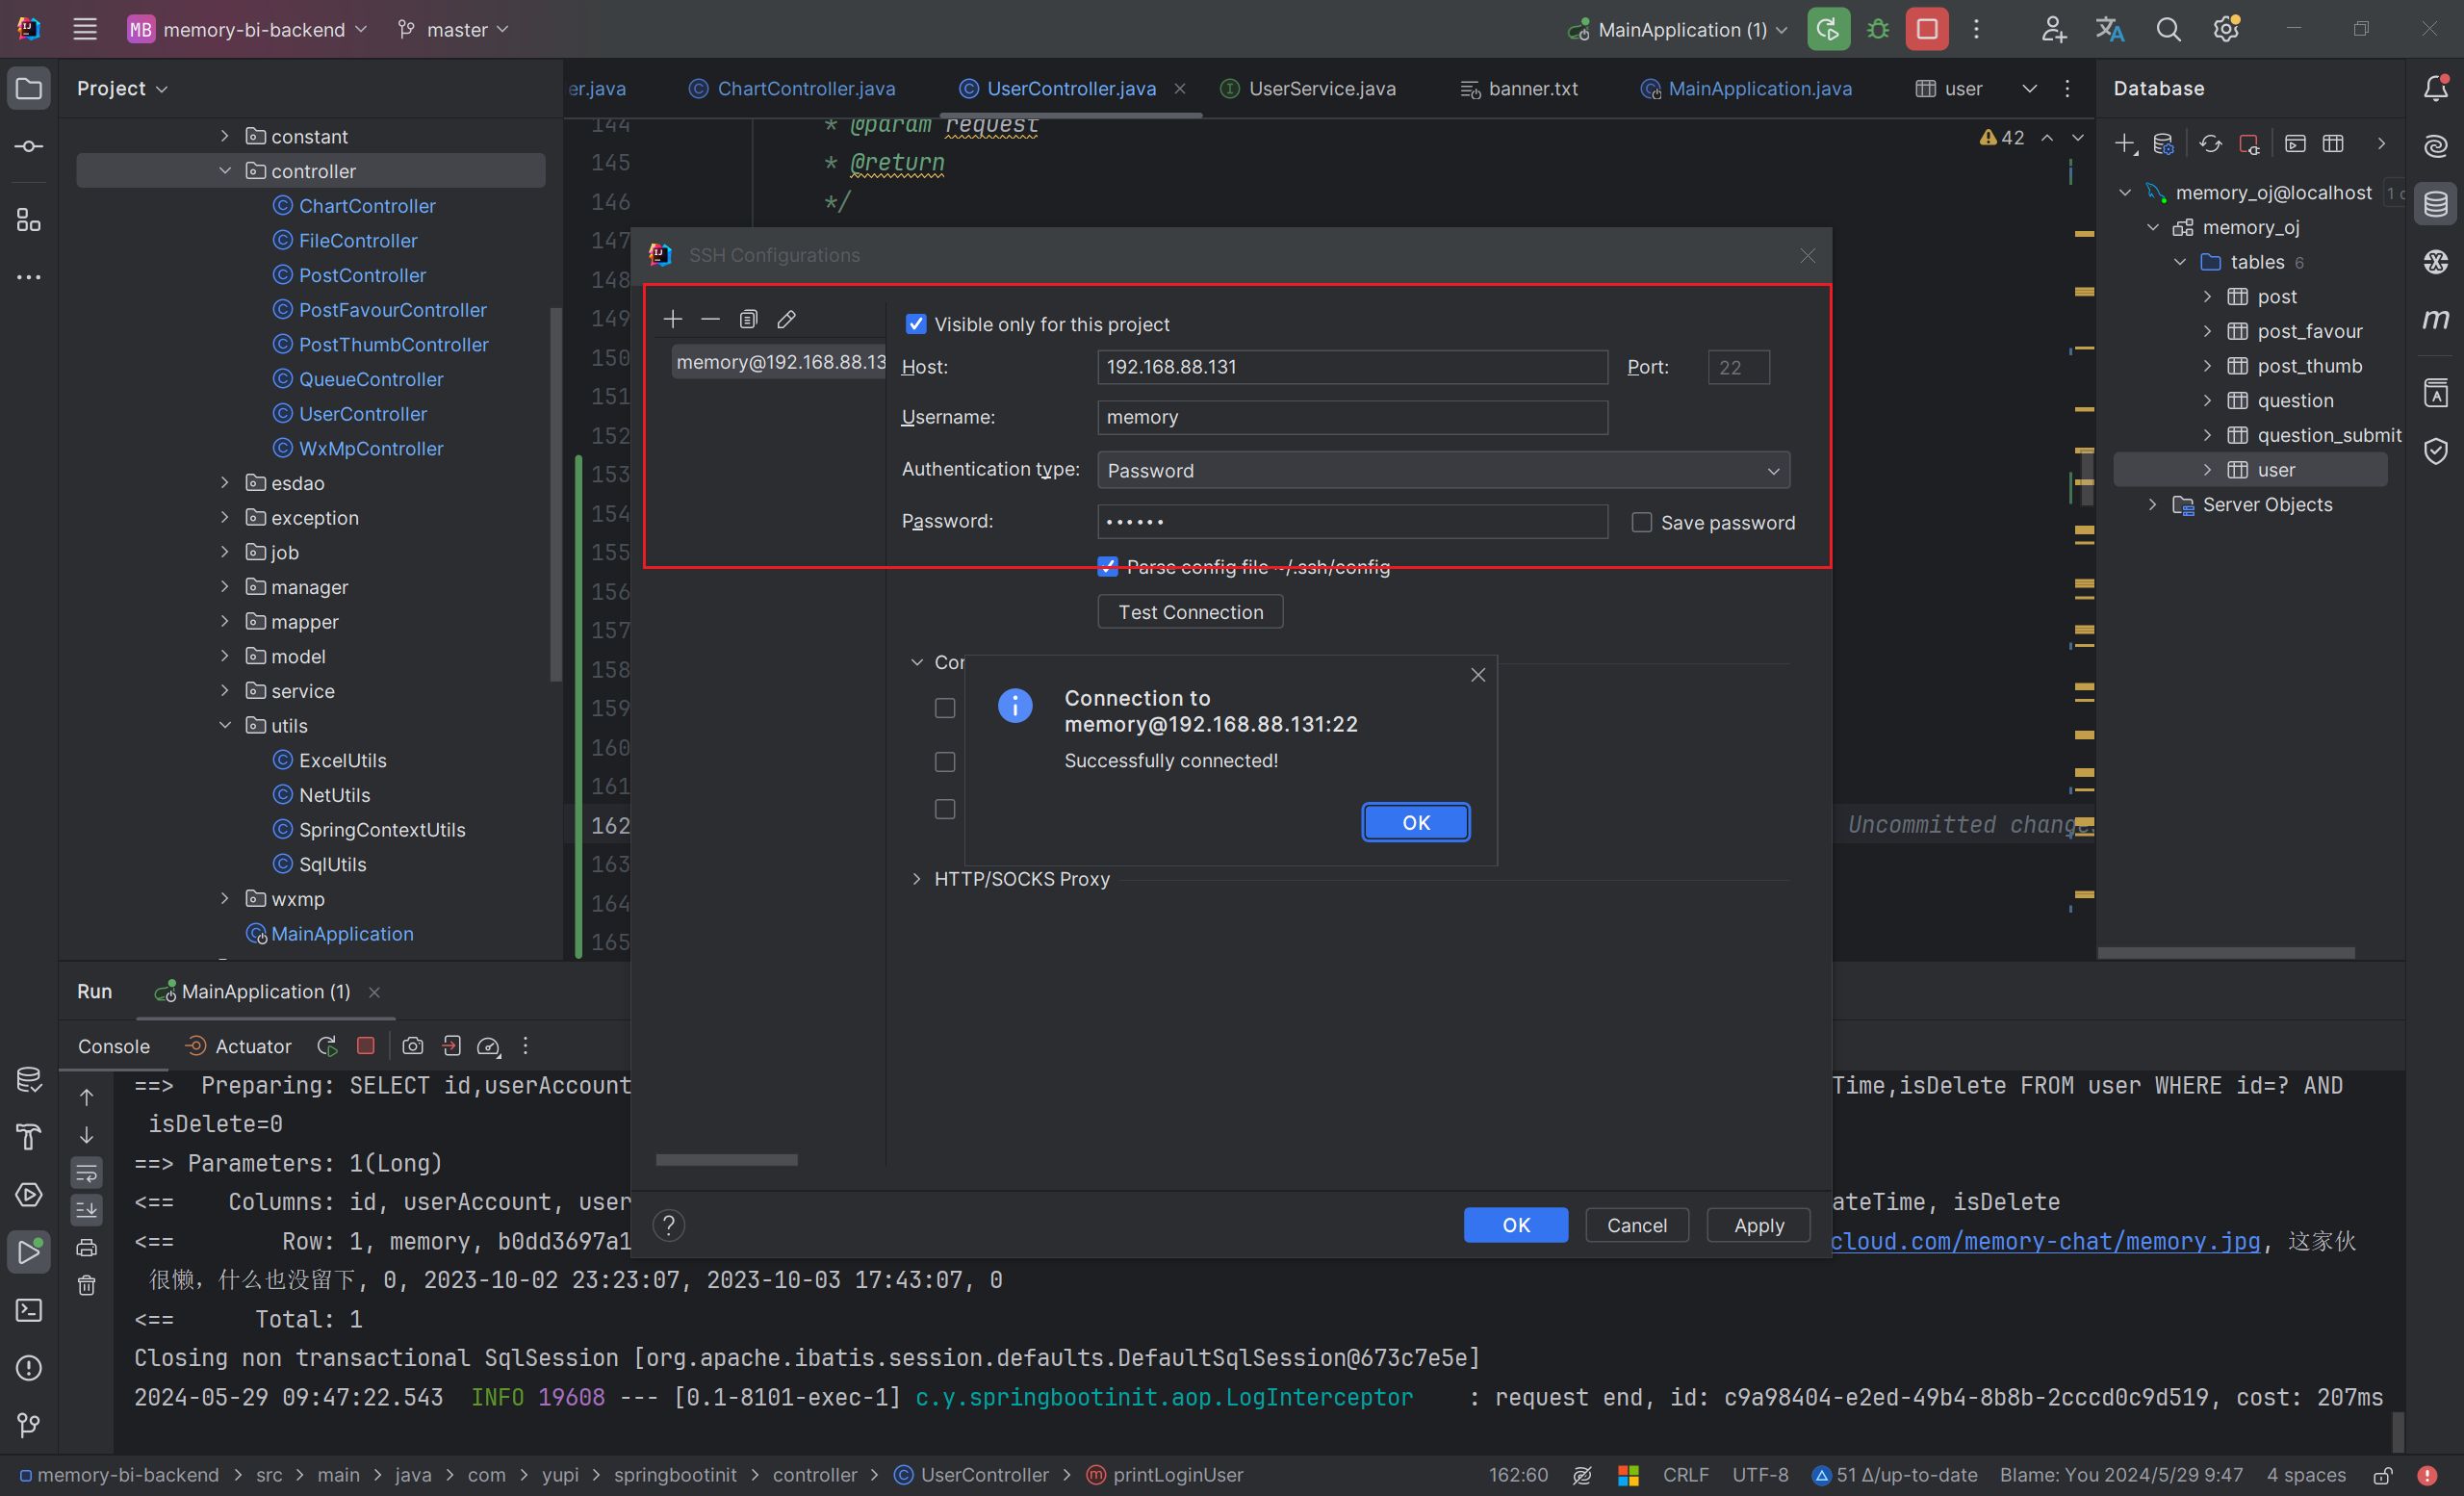Screen dimensions: 2464x1496
Task: Expand Server Objects node
Action: [x=2153, y=504]
